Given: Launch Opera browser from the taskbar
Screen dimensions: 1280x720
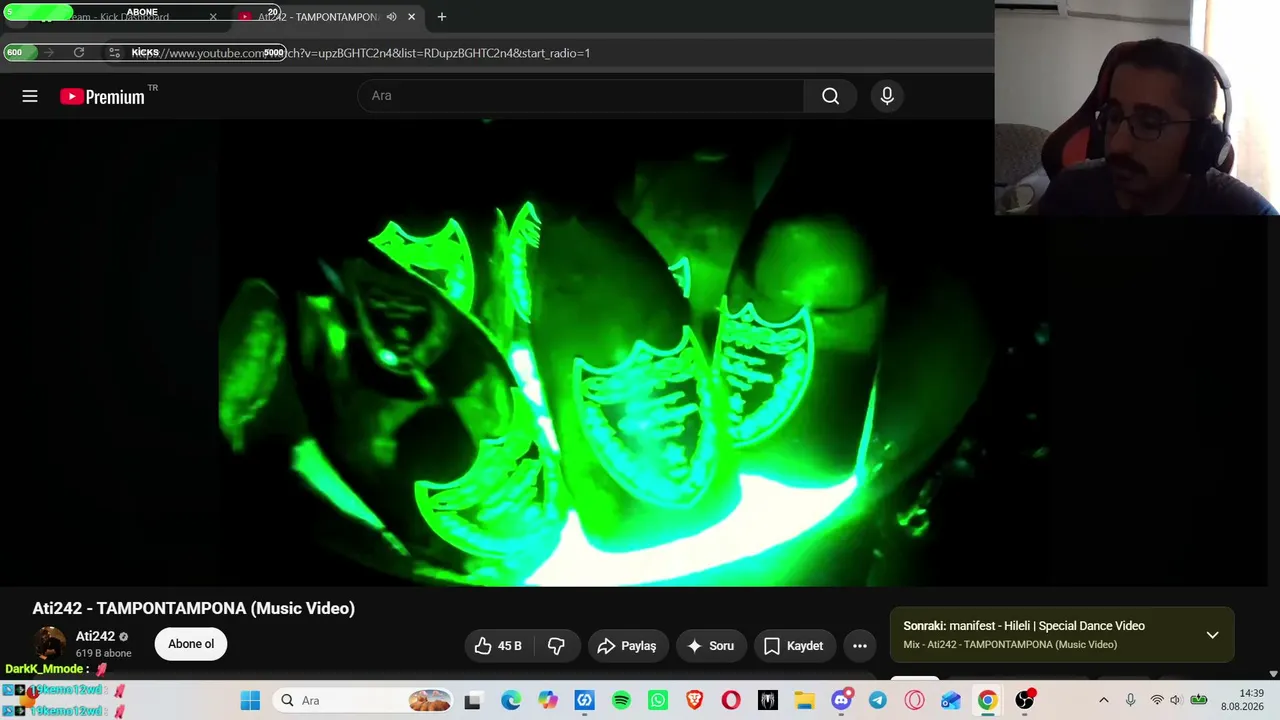Looking at the screenshot, I should pos(731,700).
